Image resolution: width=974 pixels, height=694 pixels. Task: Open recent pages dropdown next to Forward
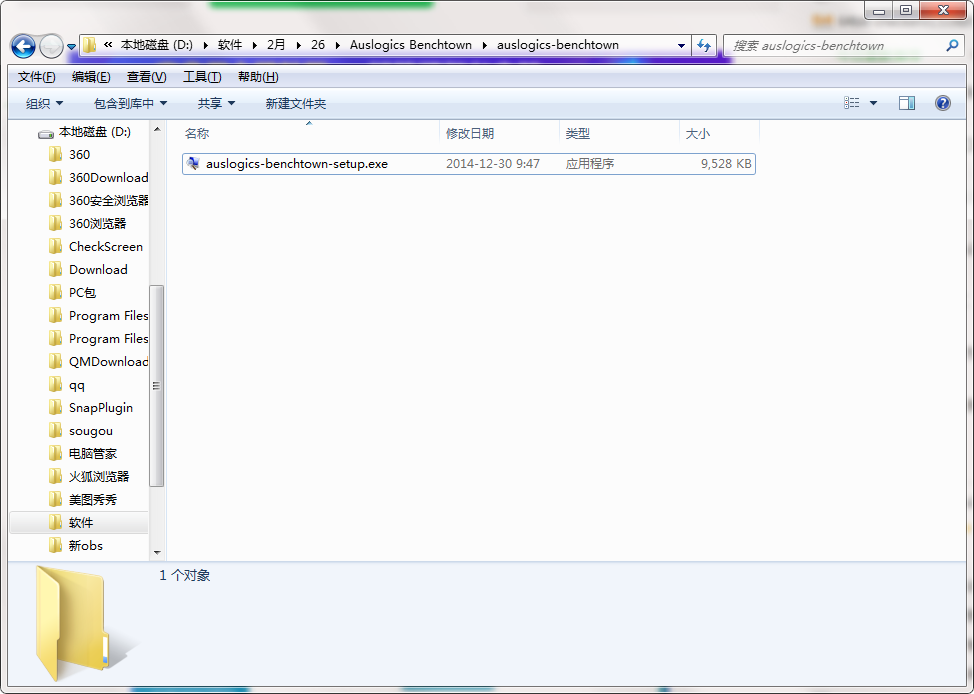71,47
